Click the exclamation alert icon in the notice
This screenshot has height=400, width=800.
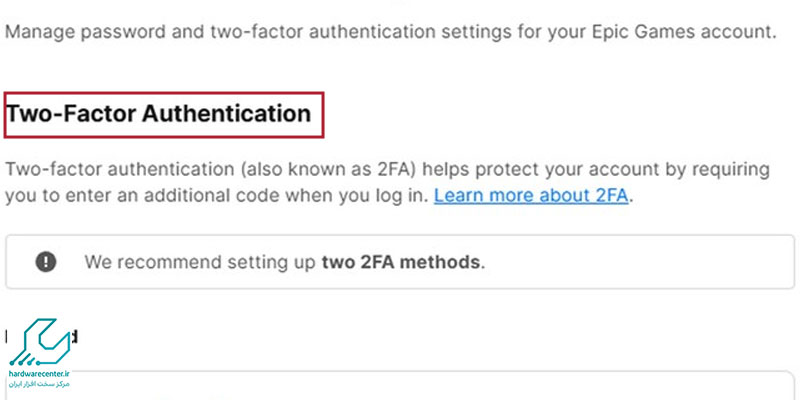coord(46,262)
